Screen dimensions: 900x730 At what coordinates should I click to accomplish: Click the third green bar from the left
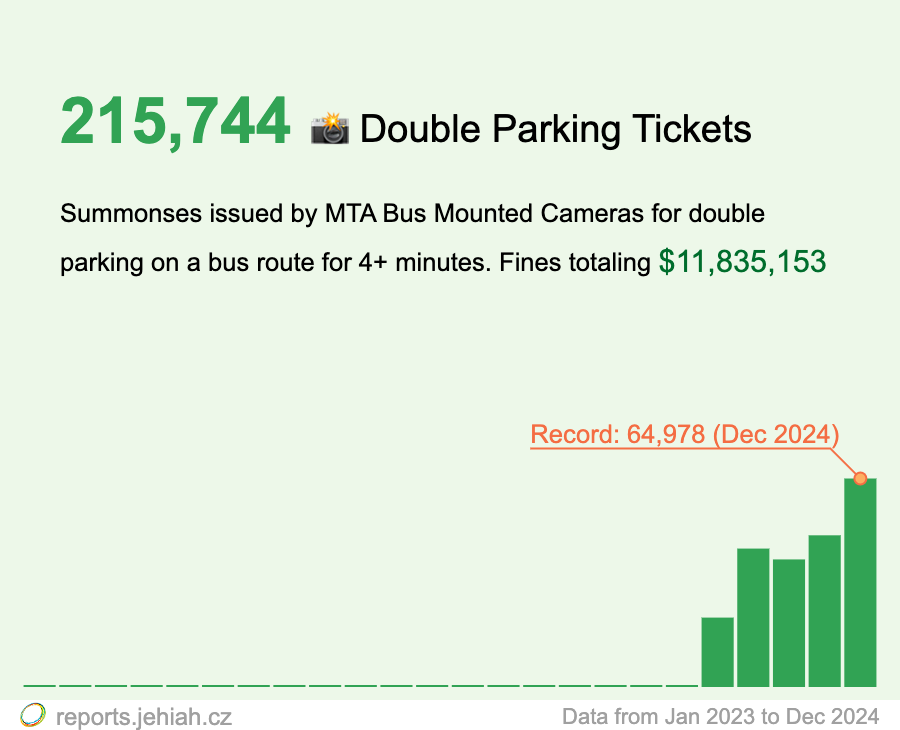point(789,622)
